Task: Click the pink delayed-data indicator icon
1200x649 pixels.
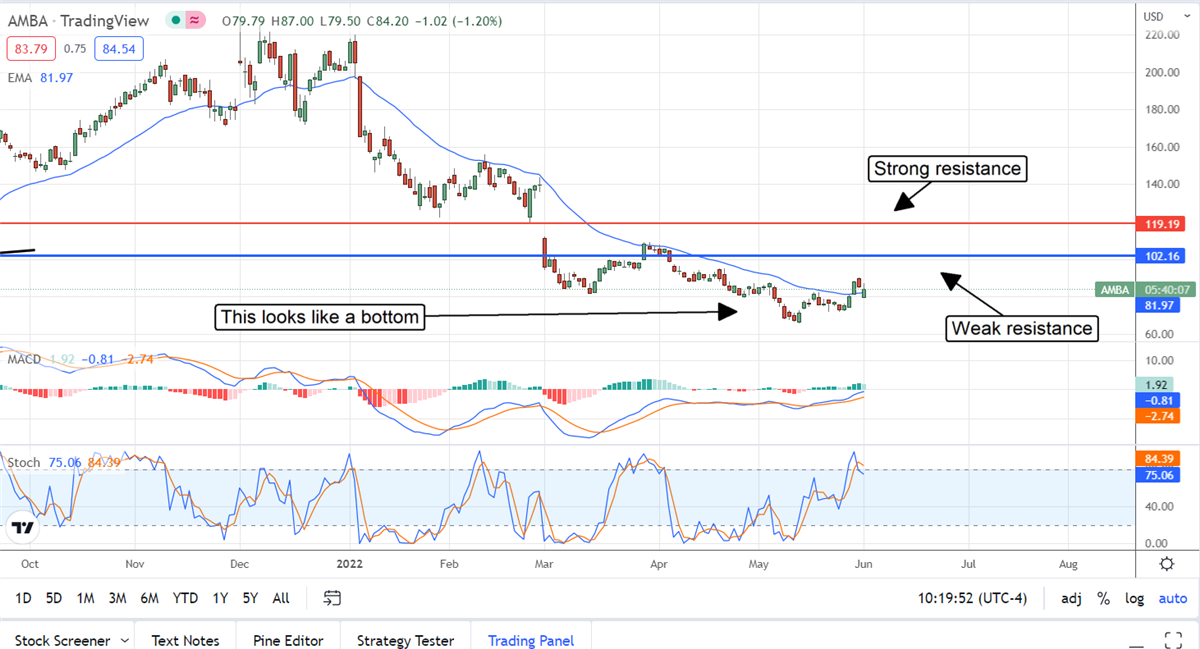Action: [x=196, y=18]
